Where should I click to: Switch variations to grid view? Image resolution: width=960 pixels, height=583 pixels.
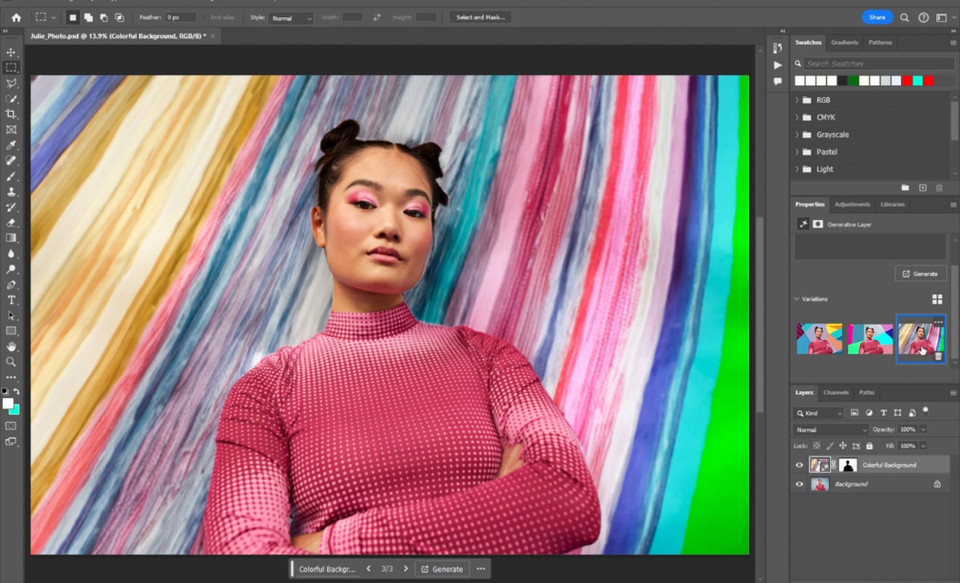click(937, 299)
